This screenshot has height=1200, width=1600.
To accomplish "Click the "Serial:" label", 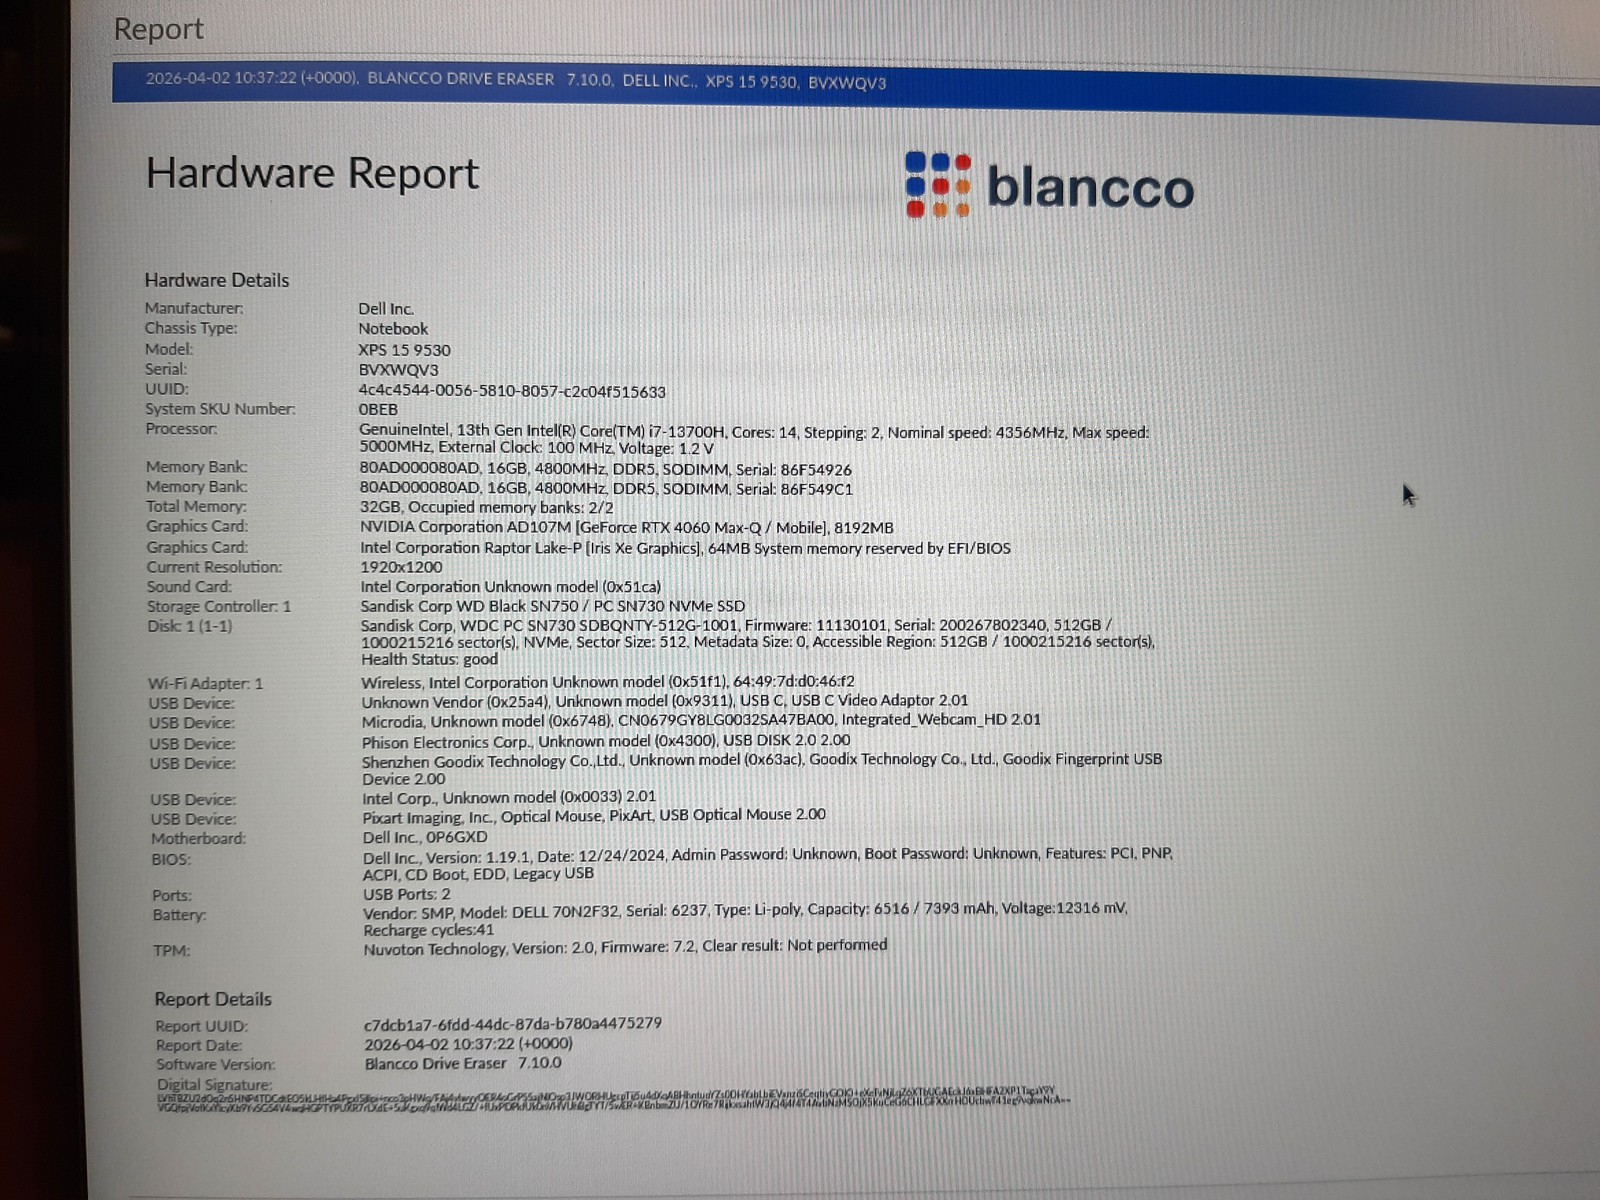I will [166, 369].
